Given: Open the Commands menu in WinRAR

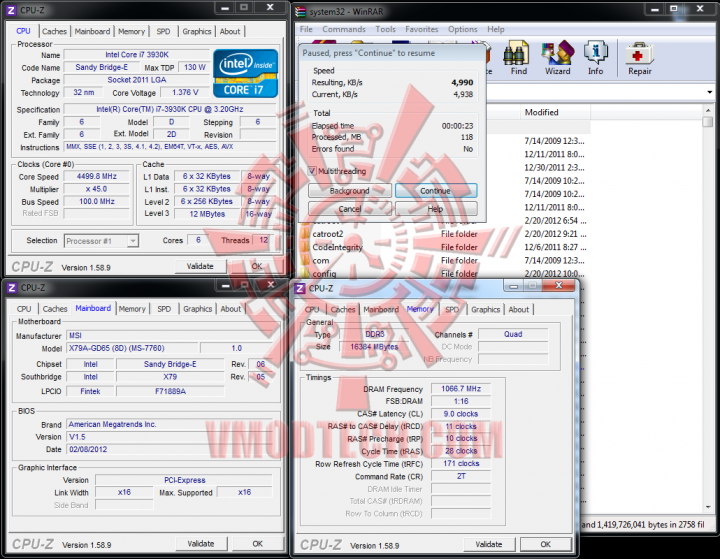Looking at the screenshot, I should [343, 29].
